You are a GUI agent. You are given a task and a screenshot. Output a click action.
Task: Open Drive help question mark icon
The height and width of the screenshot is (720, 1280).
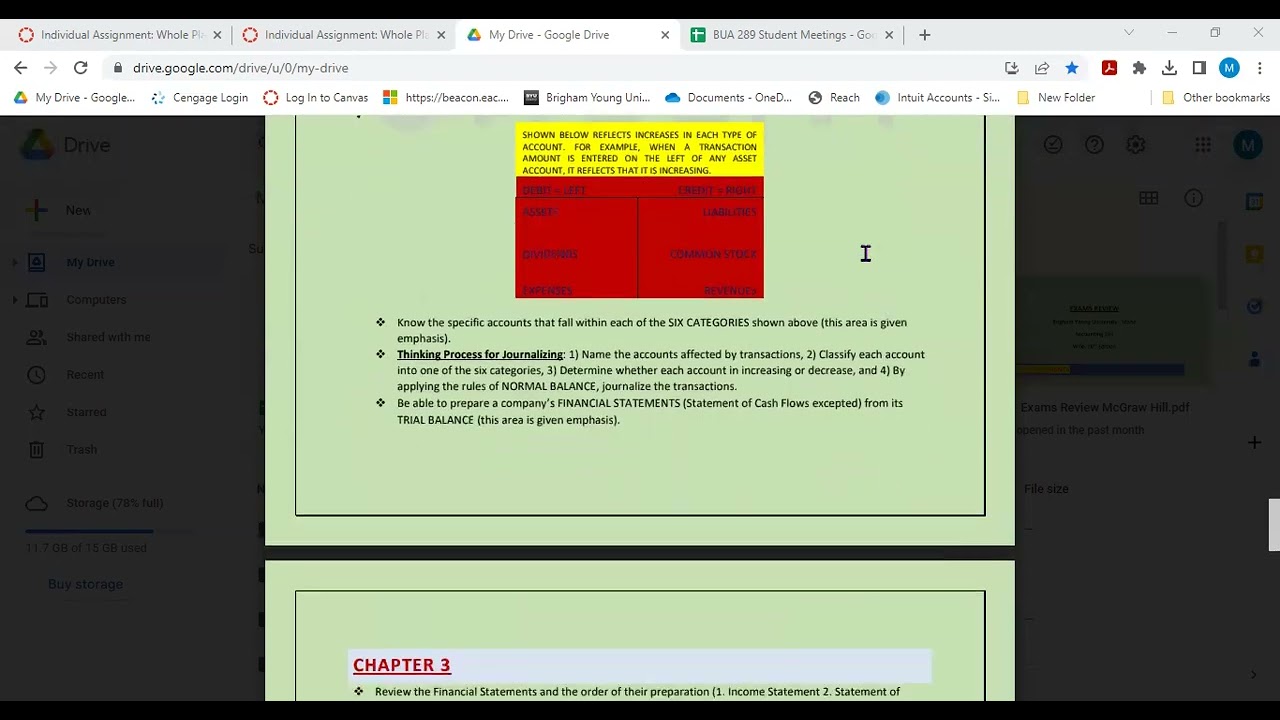[1095, 145]
